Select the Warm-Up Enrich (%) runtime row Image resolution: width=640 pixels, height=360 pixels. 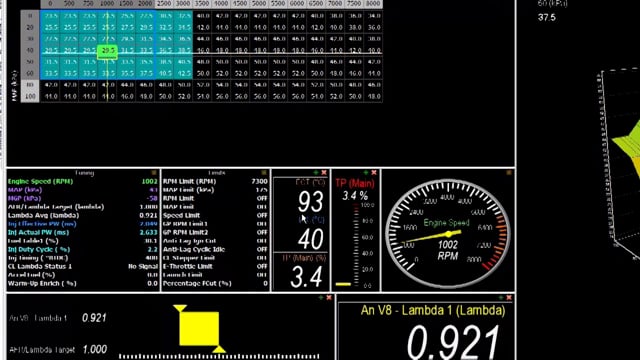(82, 283)
